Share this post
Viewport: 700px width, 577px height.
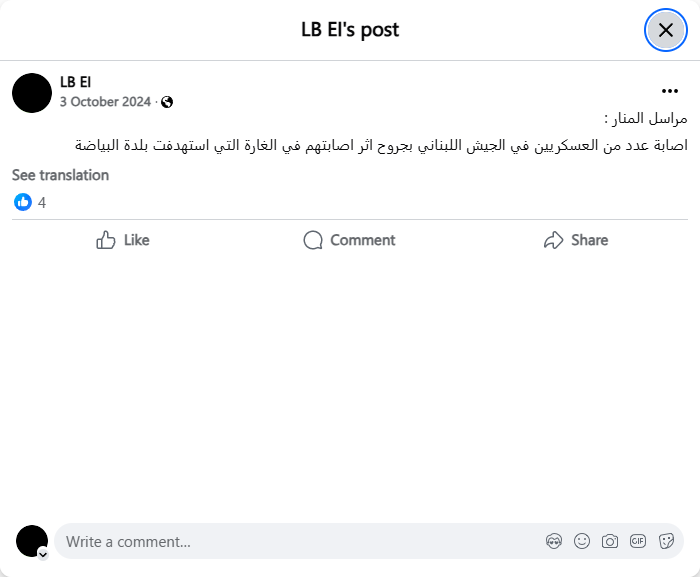(x=576, y=240)
